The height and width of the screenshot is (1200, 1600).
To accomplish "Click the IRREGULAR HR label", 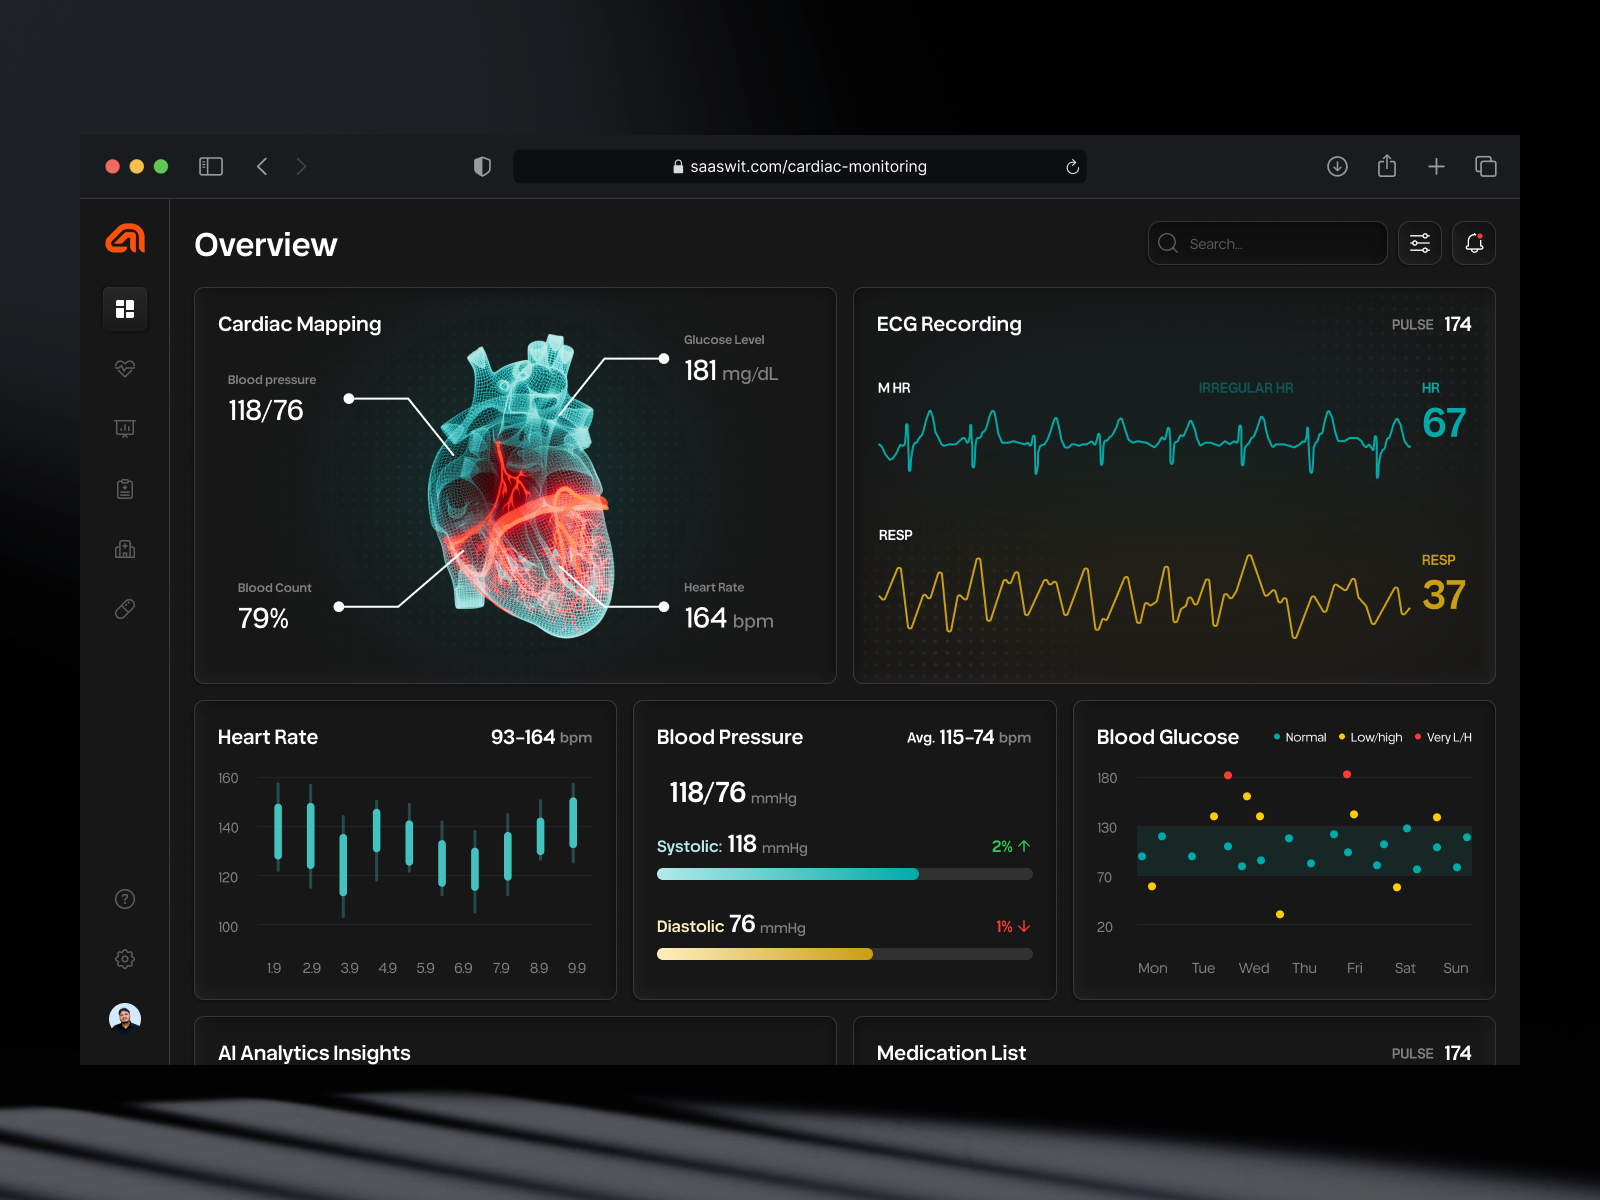I will pos(1246,388).
